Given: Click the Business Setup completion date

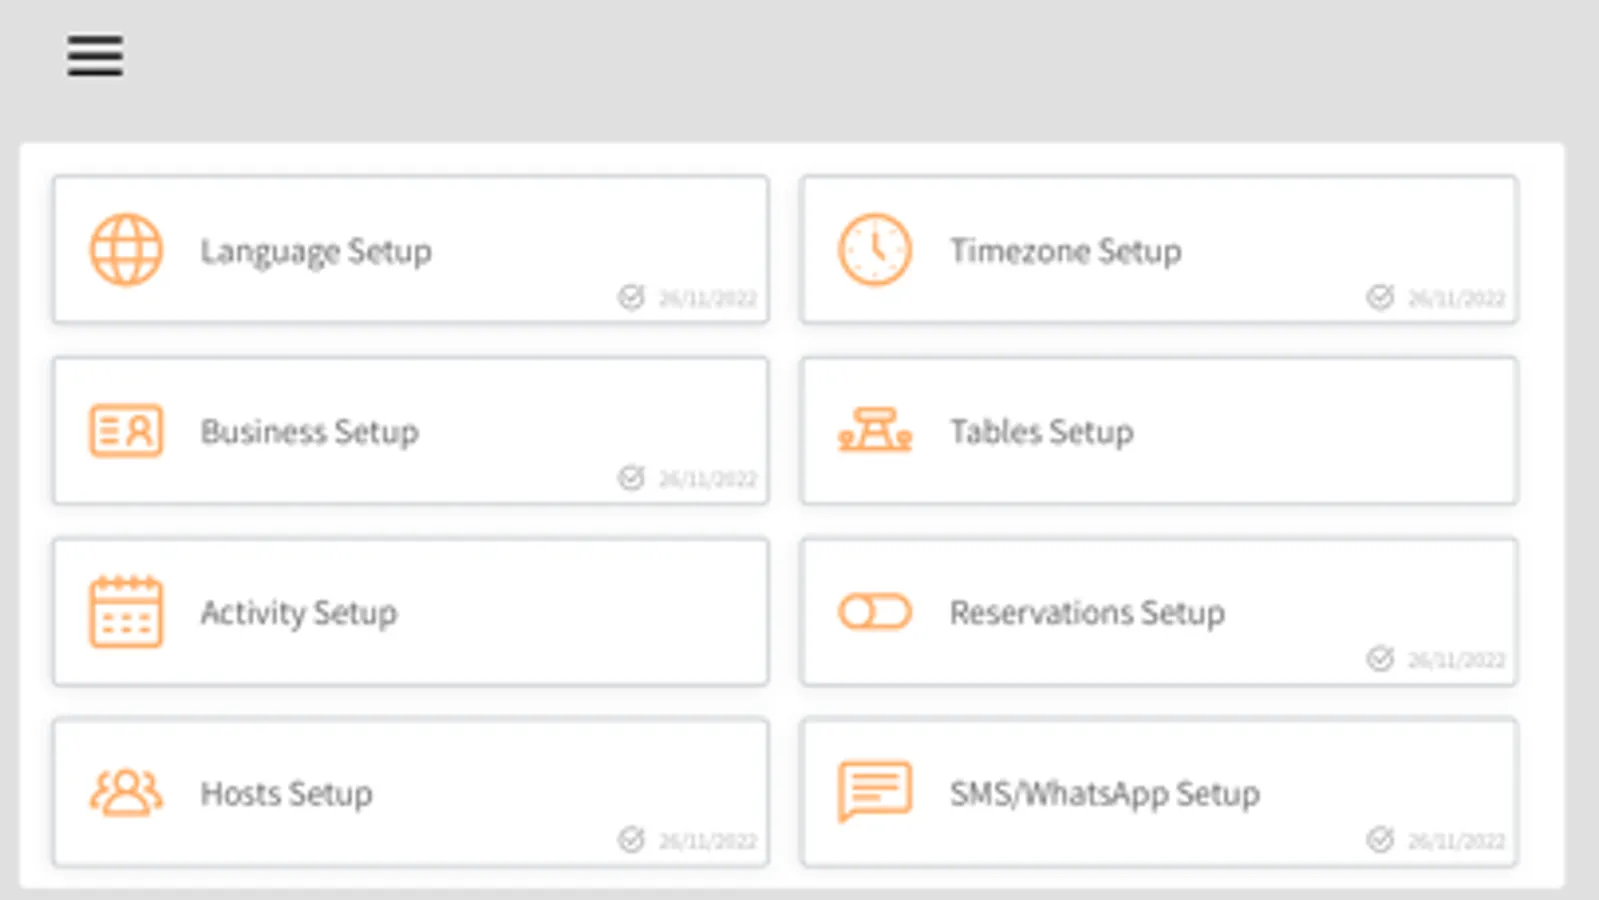Looking at the screenshot, I should (x=707, y=479).
